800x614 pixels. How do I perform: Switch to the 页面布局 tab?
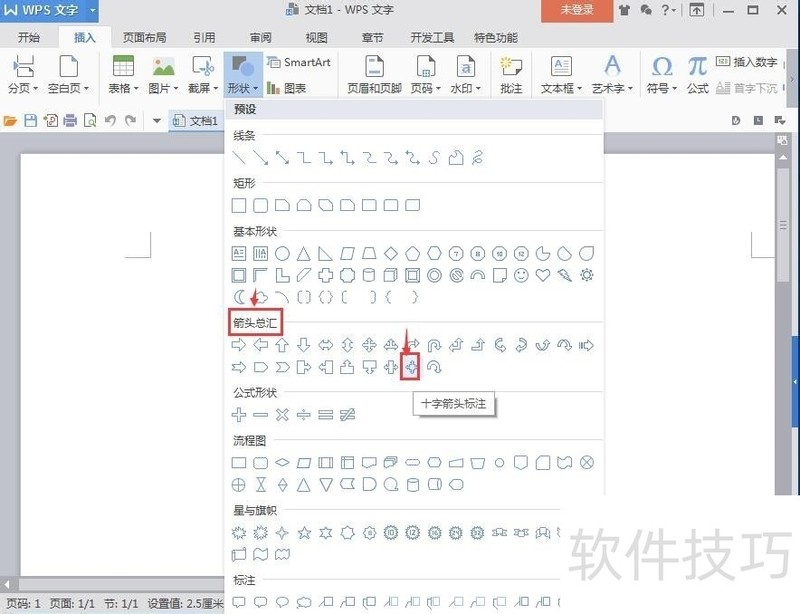coord(144,37)
